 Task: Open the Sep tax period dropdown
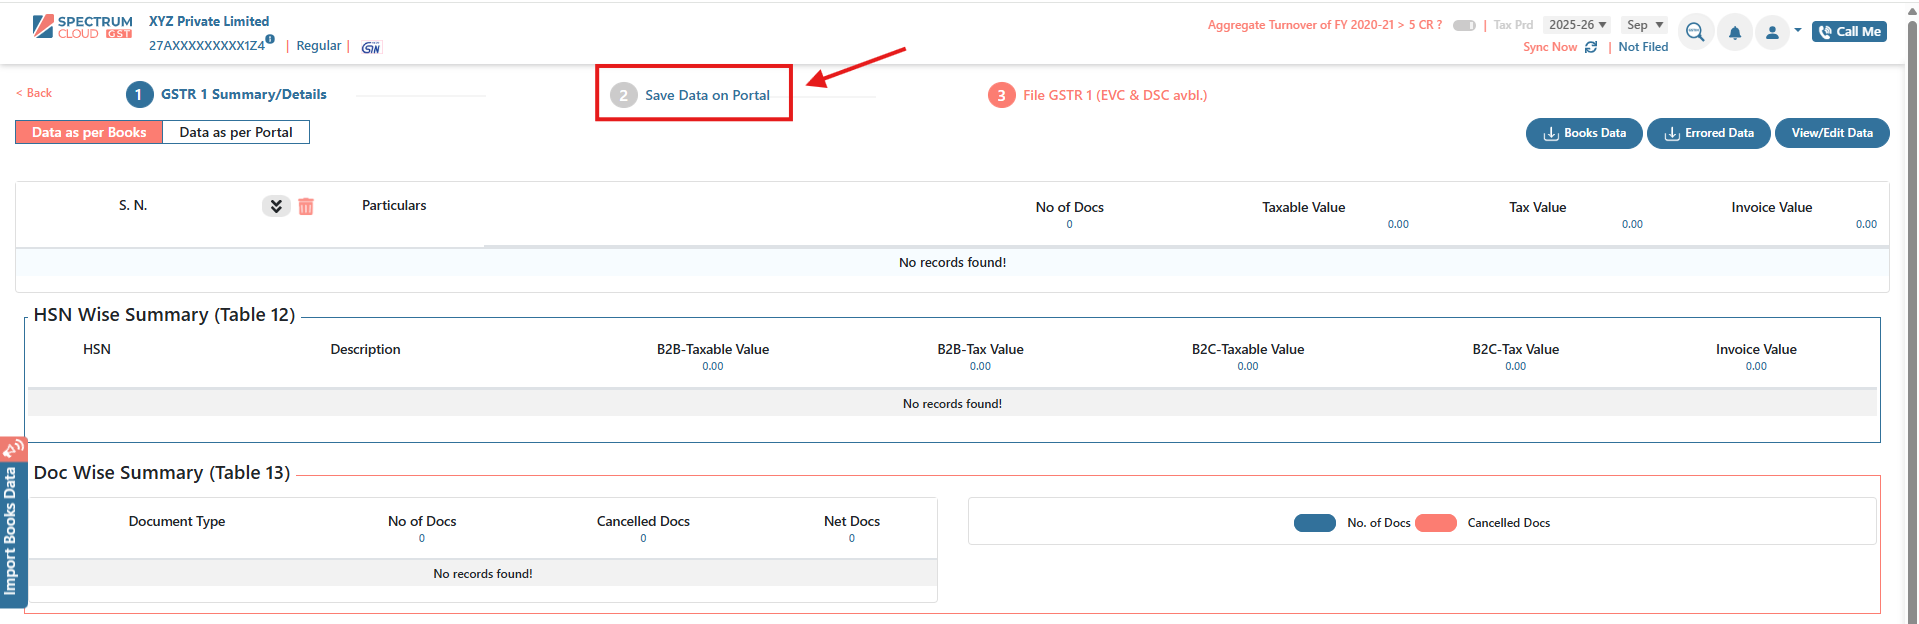coord(1645,25)
